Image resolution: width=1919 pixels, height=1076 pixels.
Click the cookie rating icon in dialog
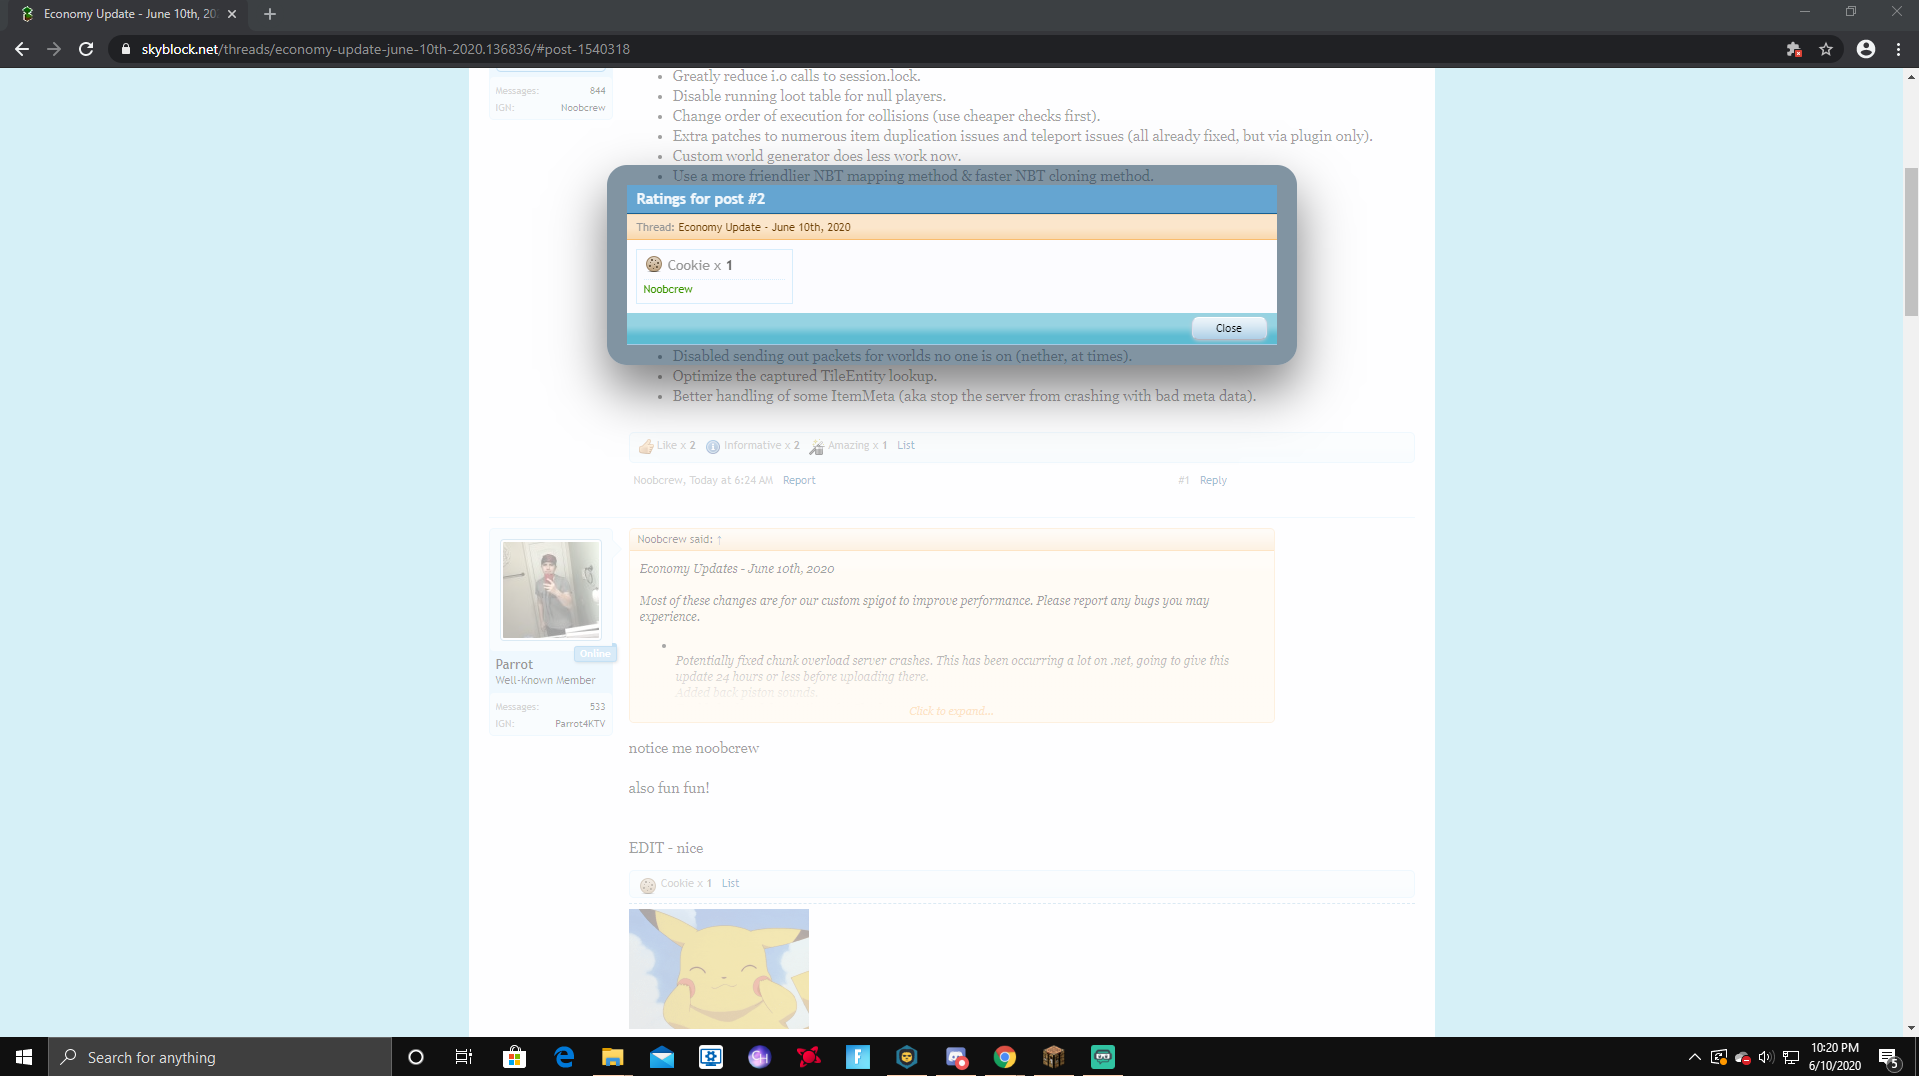(654, 265)
